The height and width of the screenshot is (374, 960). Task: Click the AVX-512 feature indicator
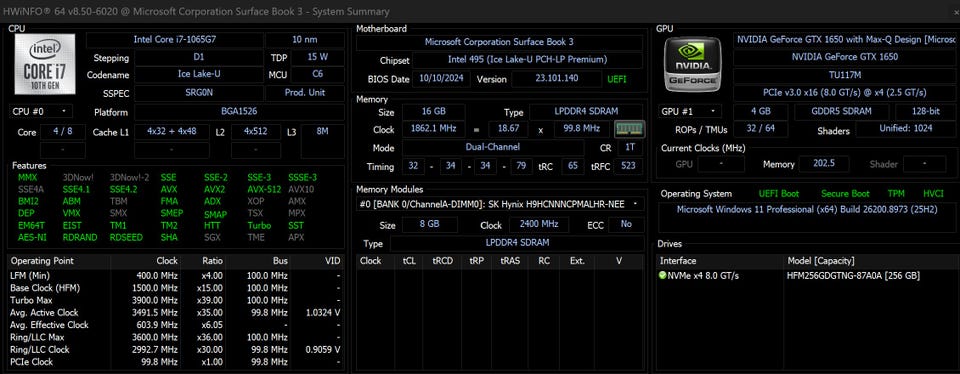[x=264, y=189]
